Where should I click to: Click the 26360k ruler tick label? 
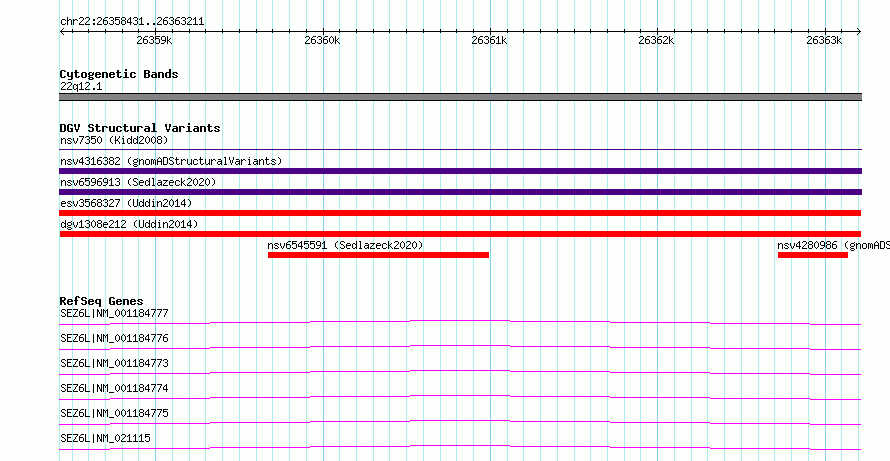(322, 40)
